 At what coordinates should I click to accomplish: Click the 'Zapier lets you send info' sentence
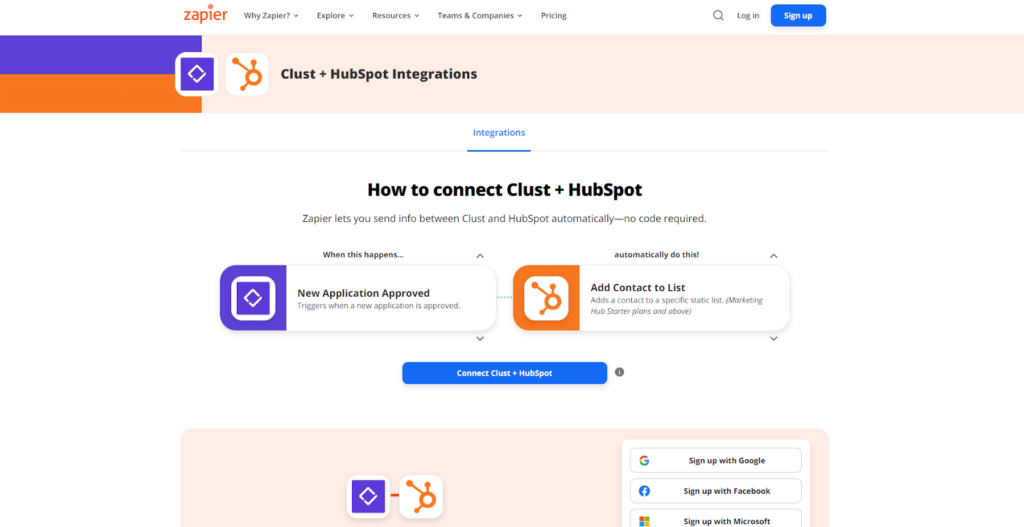(x=504, y=219)
